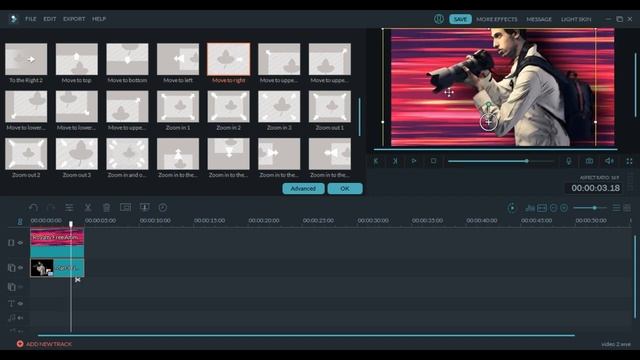Stop the preview playback
The width and height of the screenshot is (640, 360).
point(433,161)
